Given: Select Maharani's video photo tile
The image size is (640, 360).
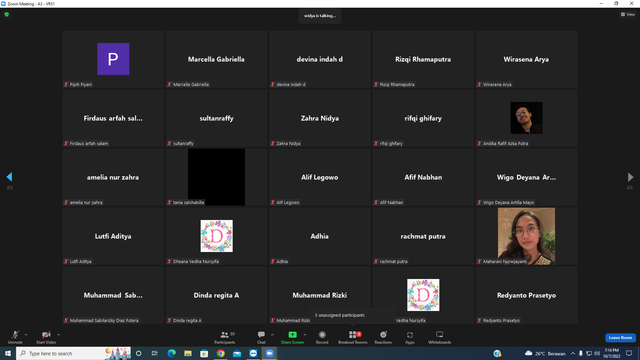Looking at the screenshot, I should 526,236.
